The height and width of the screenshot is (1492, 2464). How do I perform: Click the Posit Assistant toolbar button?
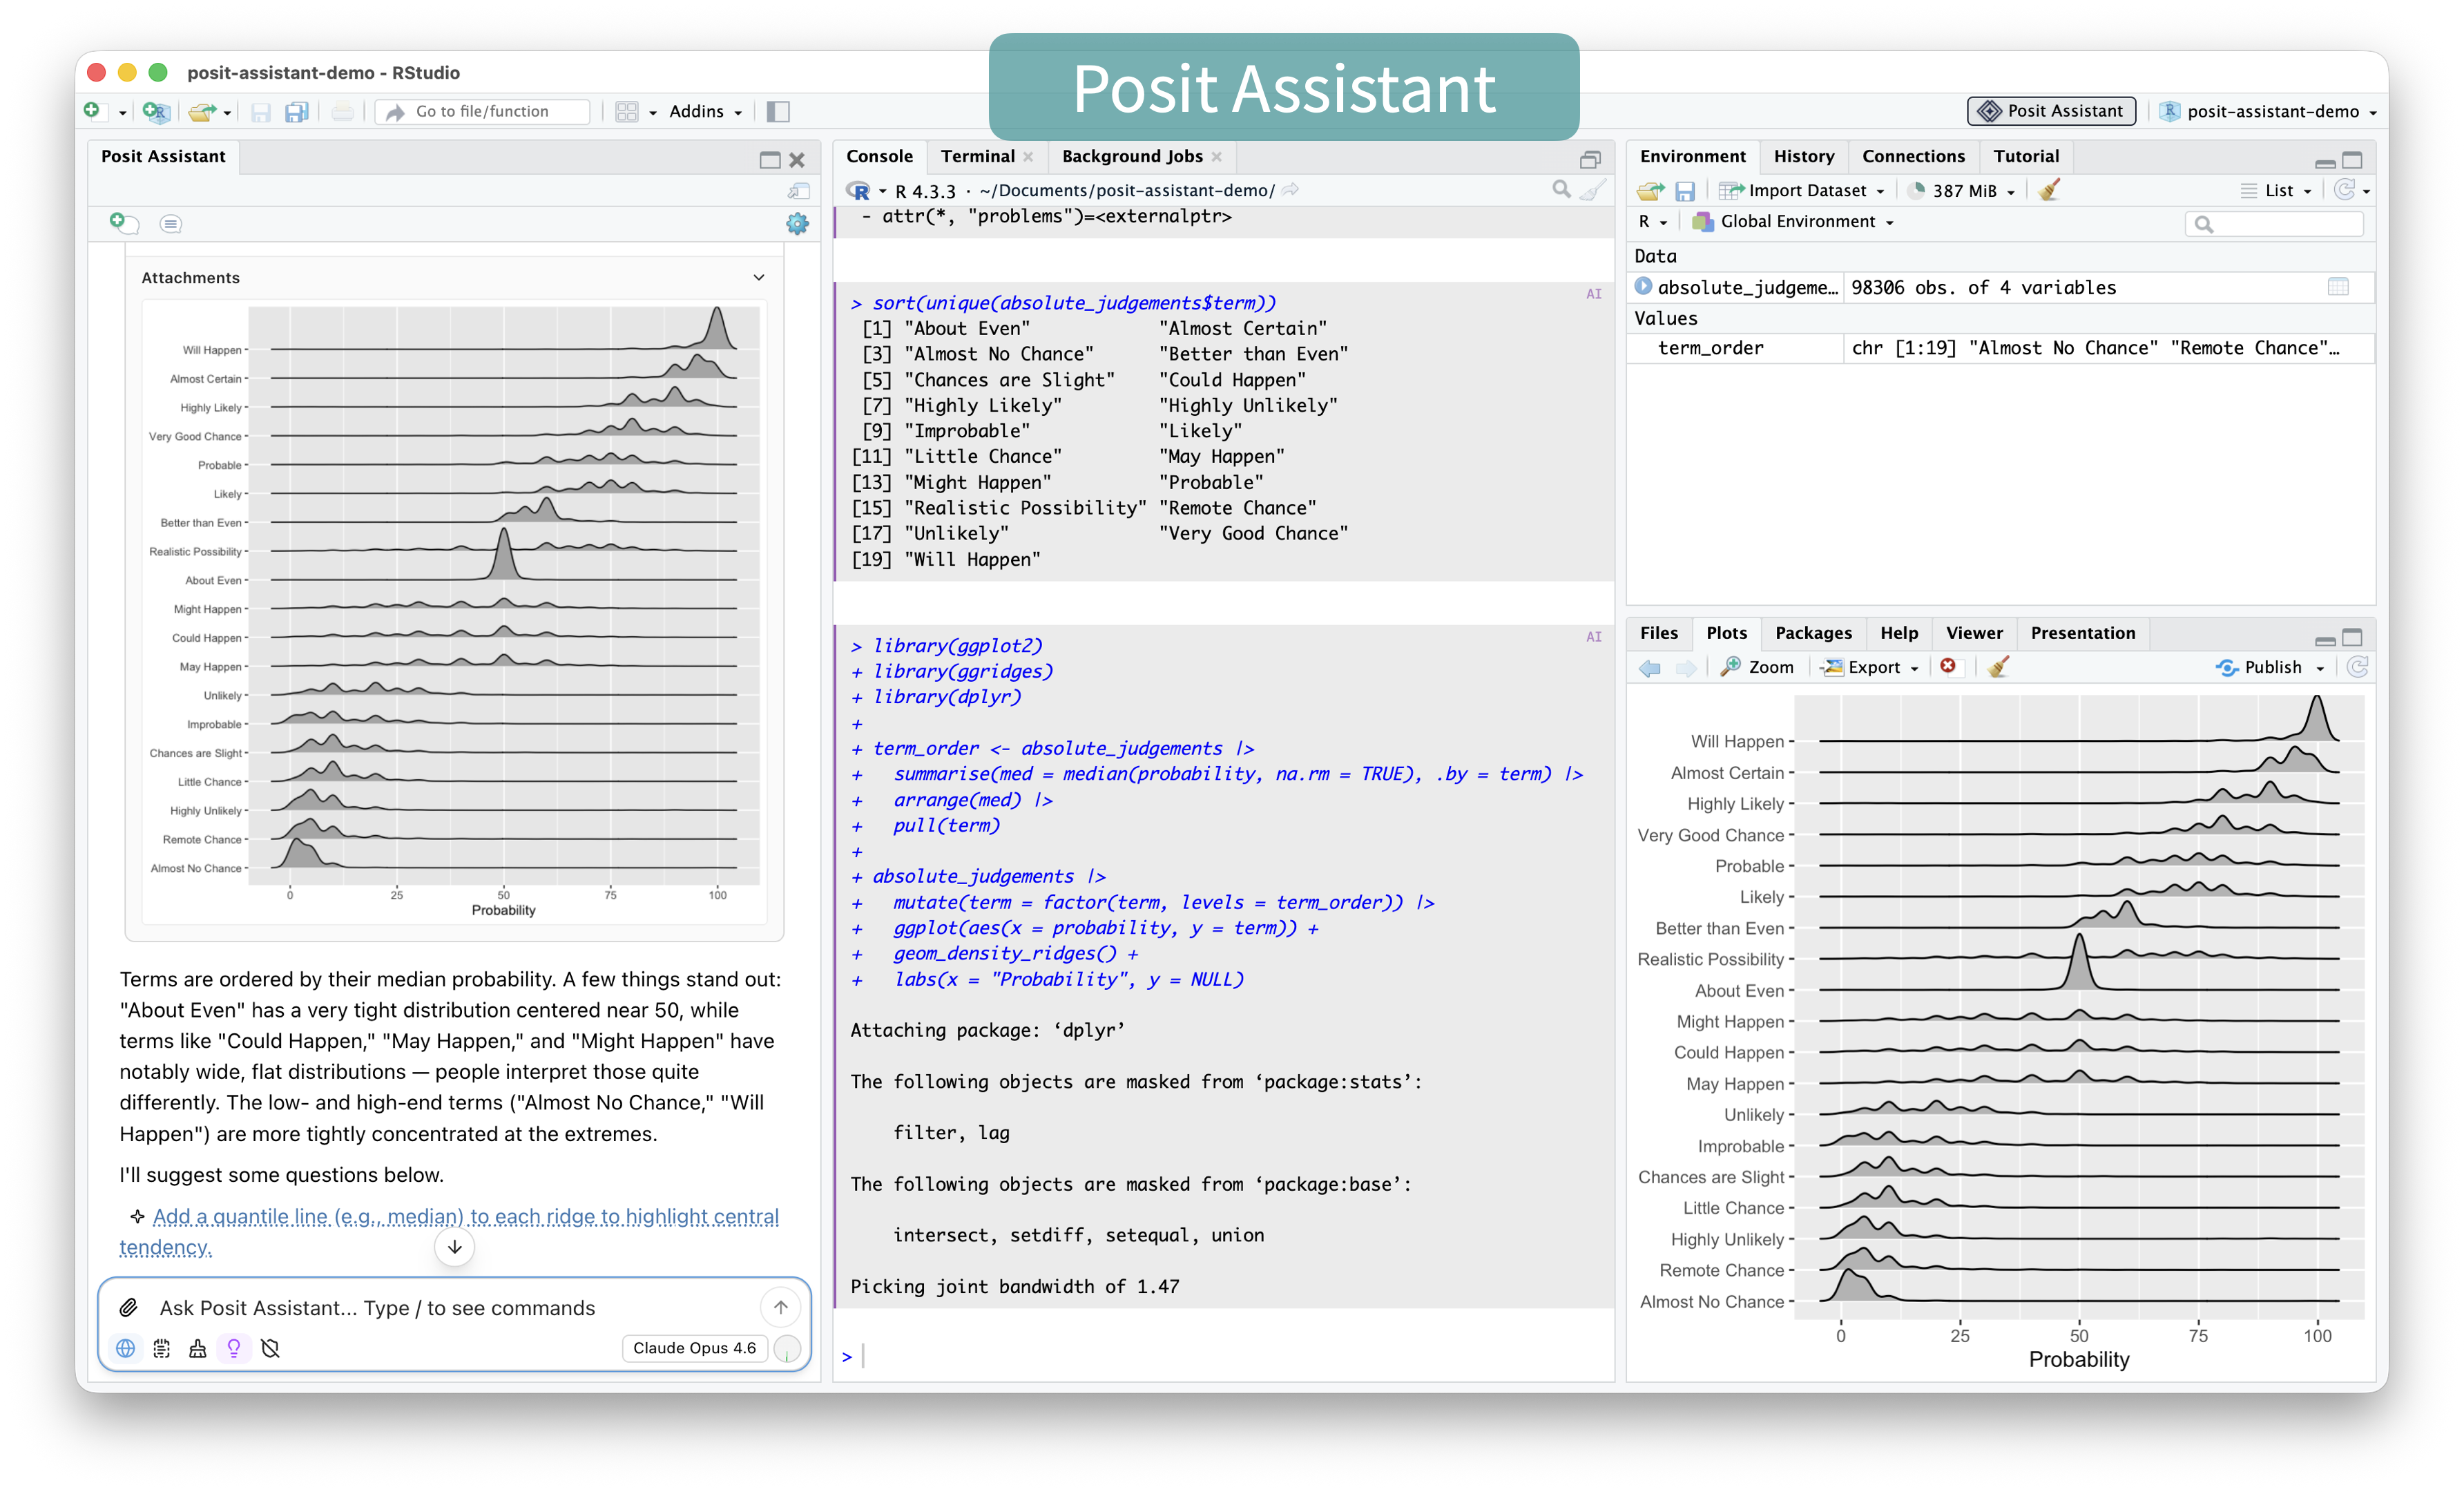(2051, 111)
